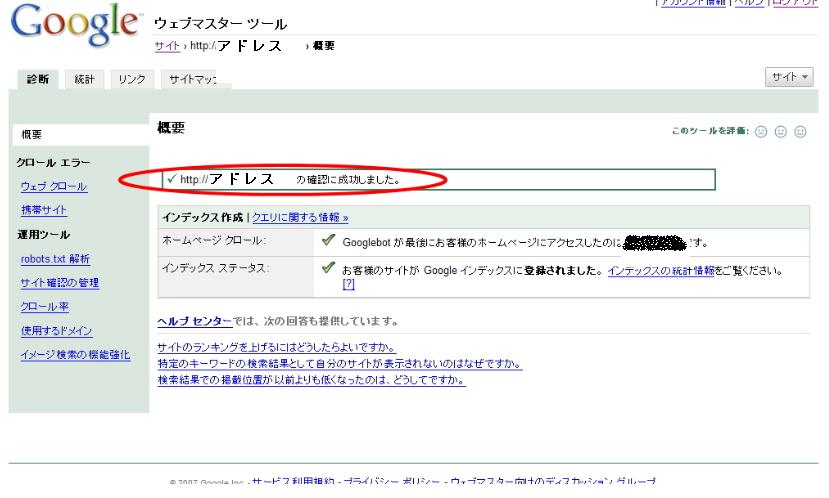Click the 確認に成功しました verification message

coord(439,179)
